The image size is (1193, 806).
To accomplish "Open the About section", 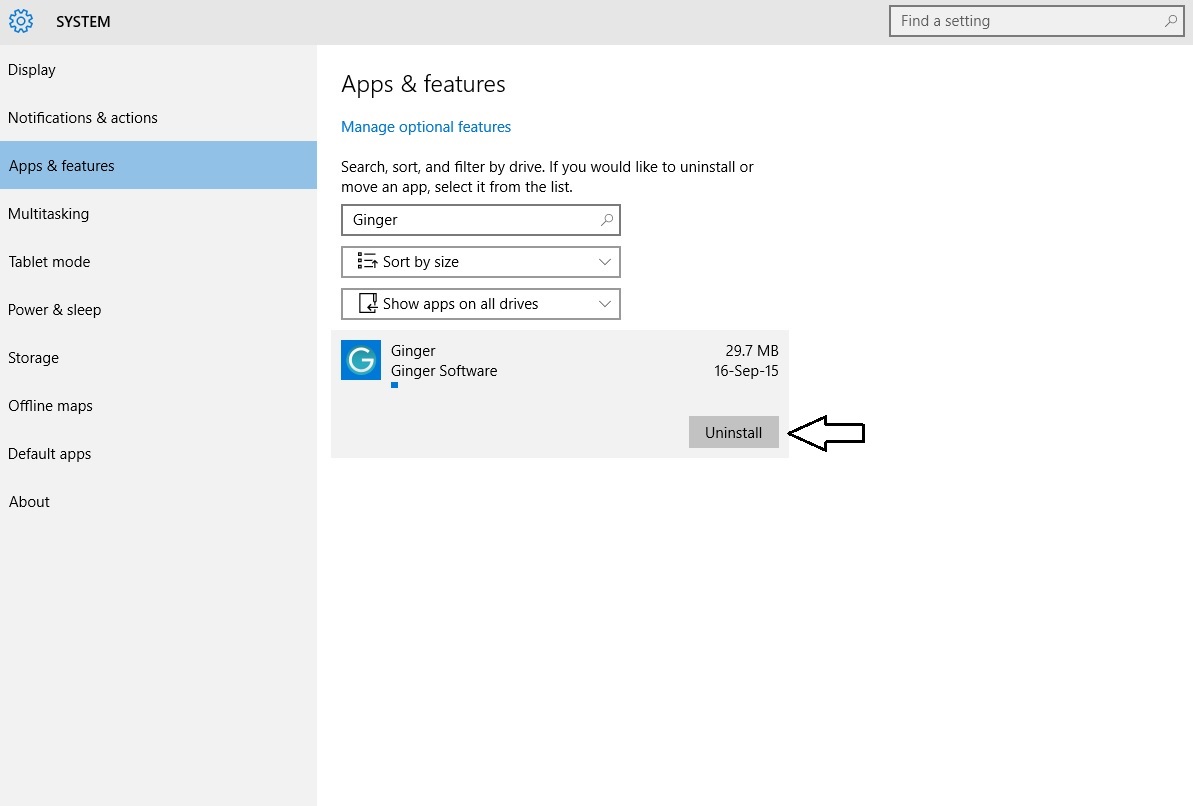I will (x=158, y=502).
